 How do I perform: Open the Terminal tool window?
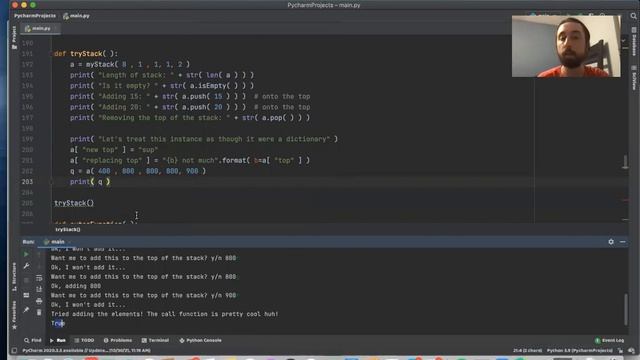click(155, 340)
